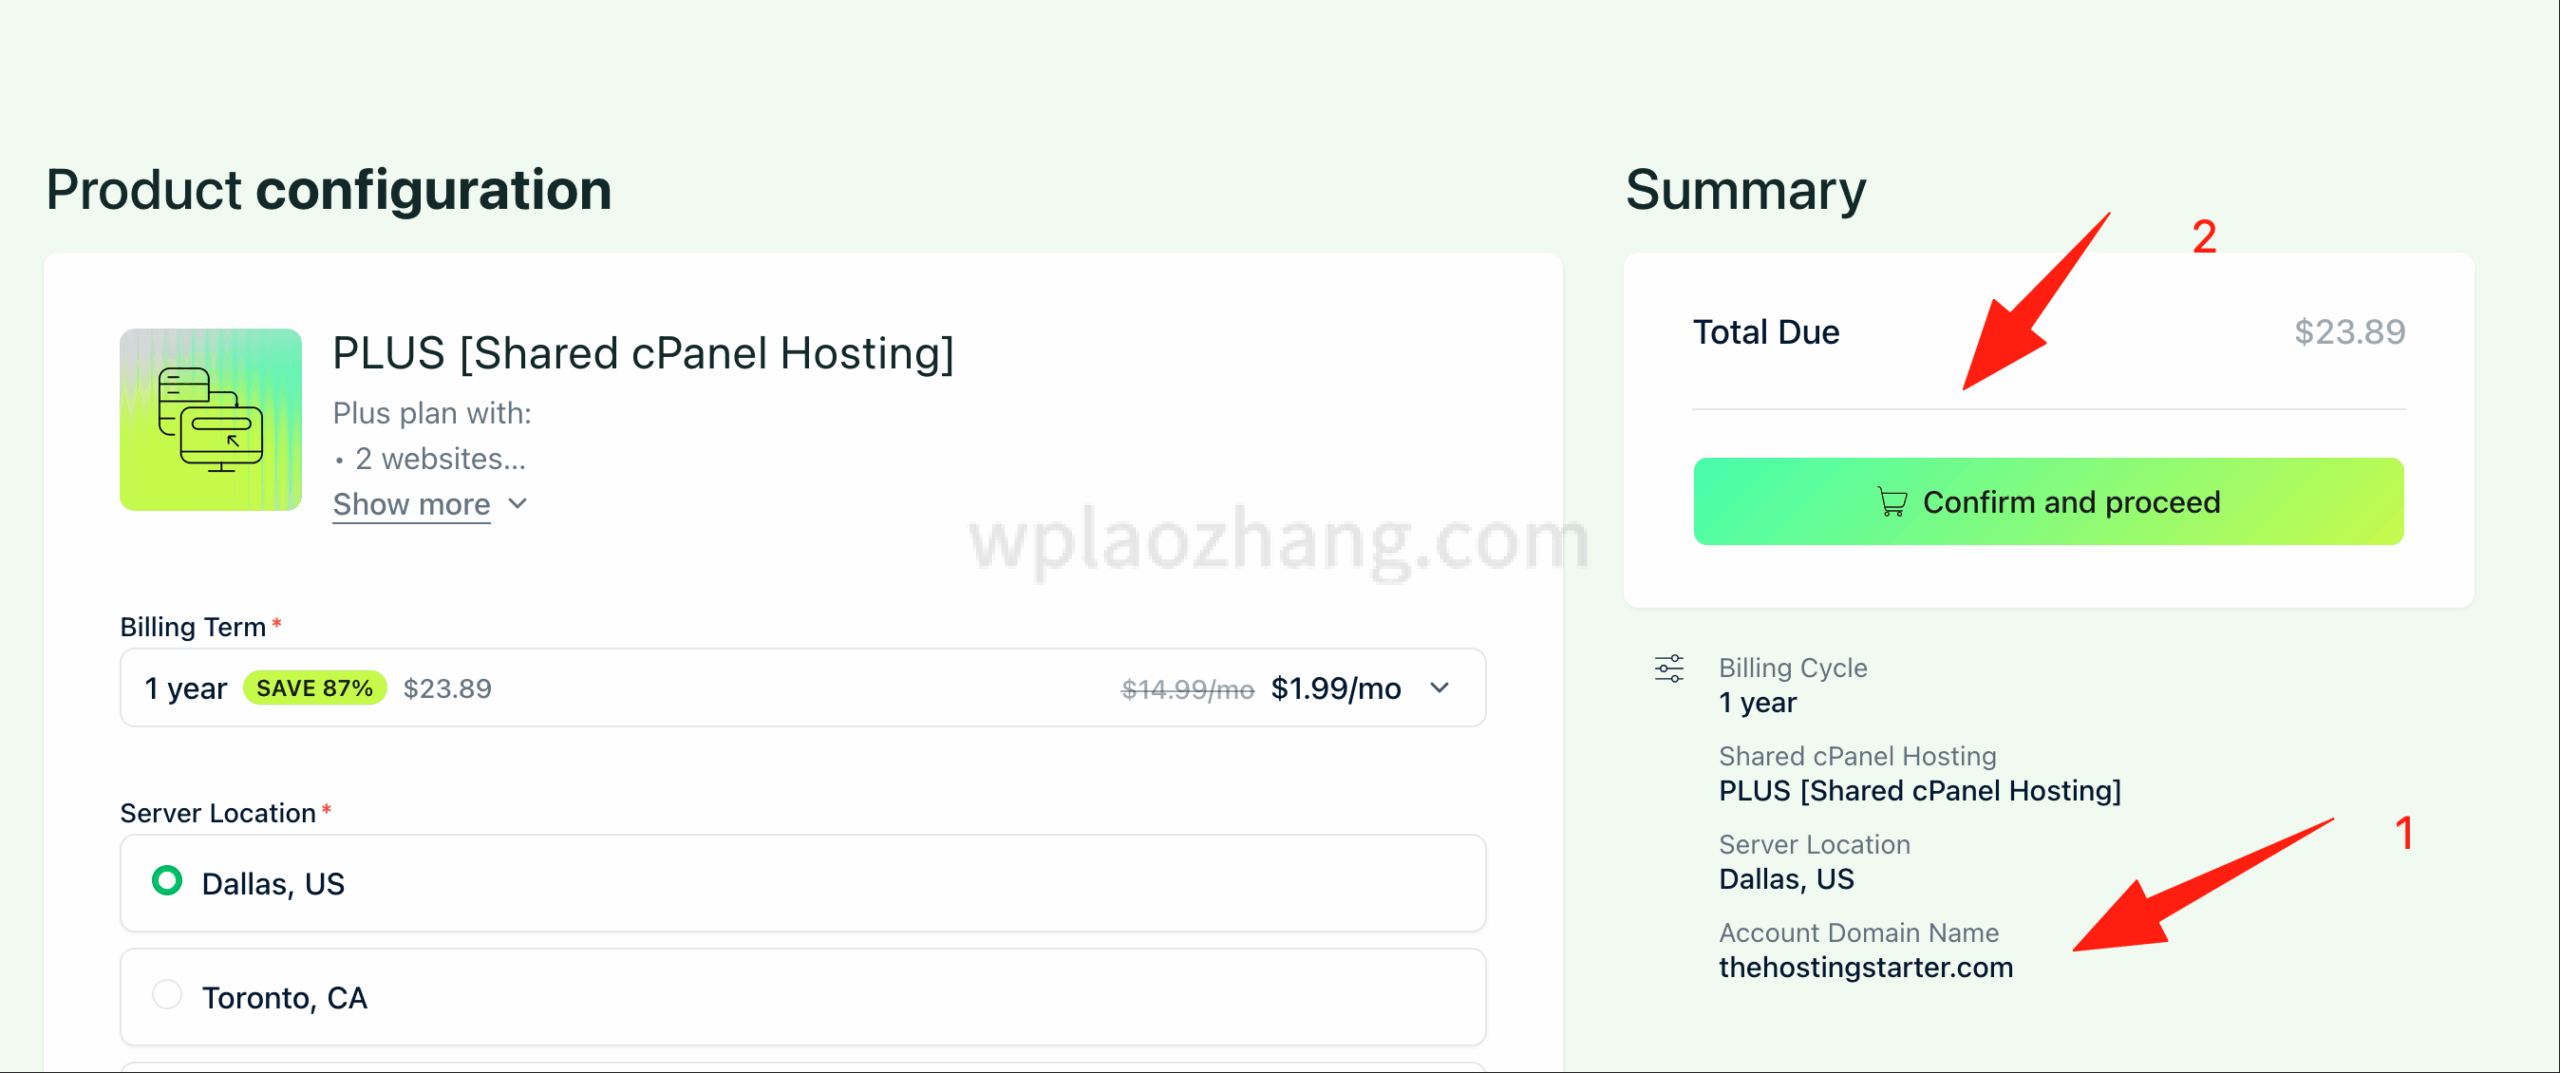Viewport: 2560px width, 1073px height.
Task: Click the summary settings sliders icon
Action: click(1669, 668)
